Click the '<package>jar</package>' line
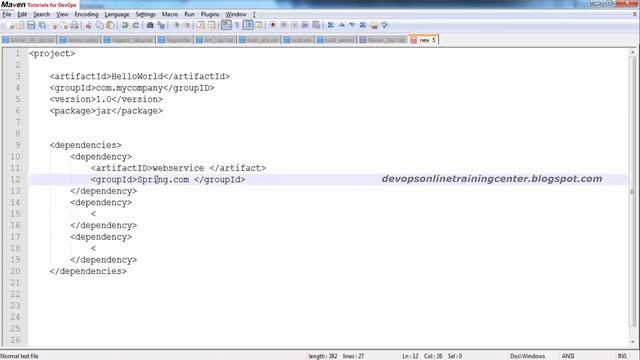This screenshot has width=640, height=360. 106,111
